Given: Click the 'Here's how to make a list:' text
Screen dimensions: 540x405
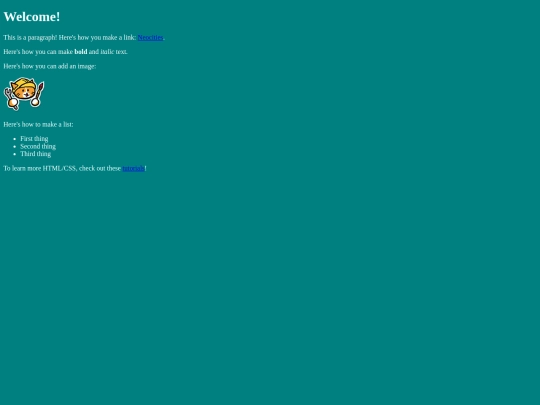Looking at the screenshot, I should 38,124.
